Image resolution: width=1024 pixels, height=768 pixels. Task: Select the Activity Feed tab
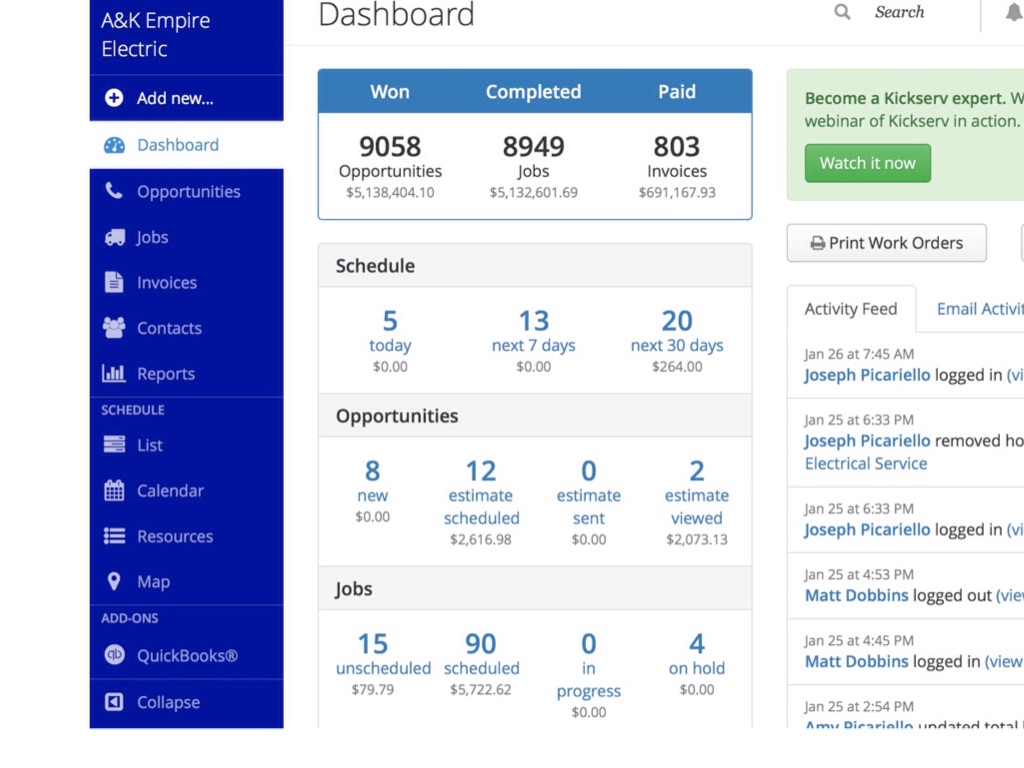tap(851, 309)
